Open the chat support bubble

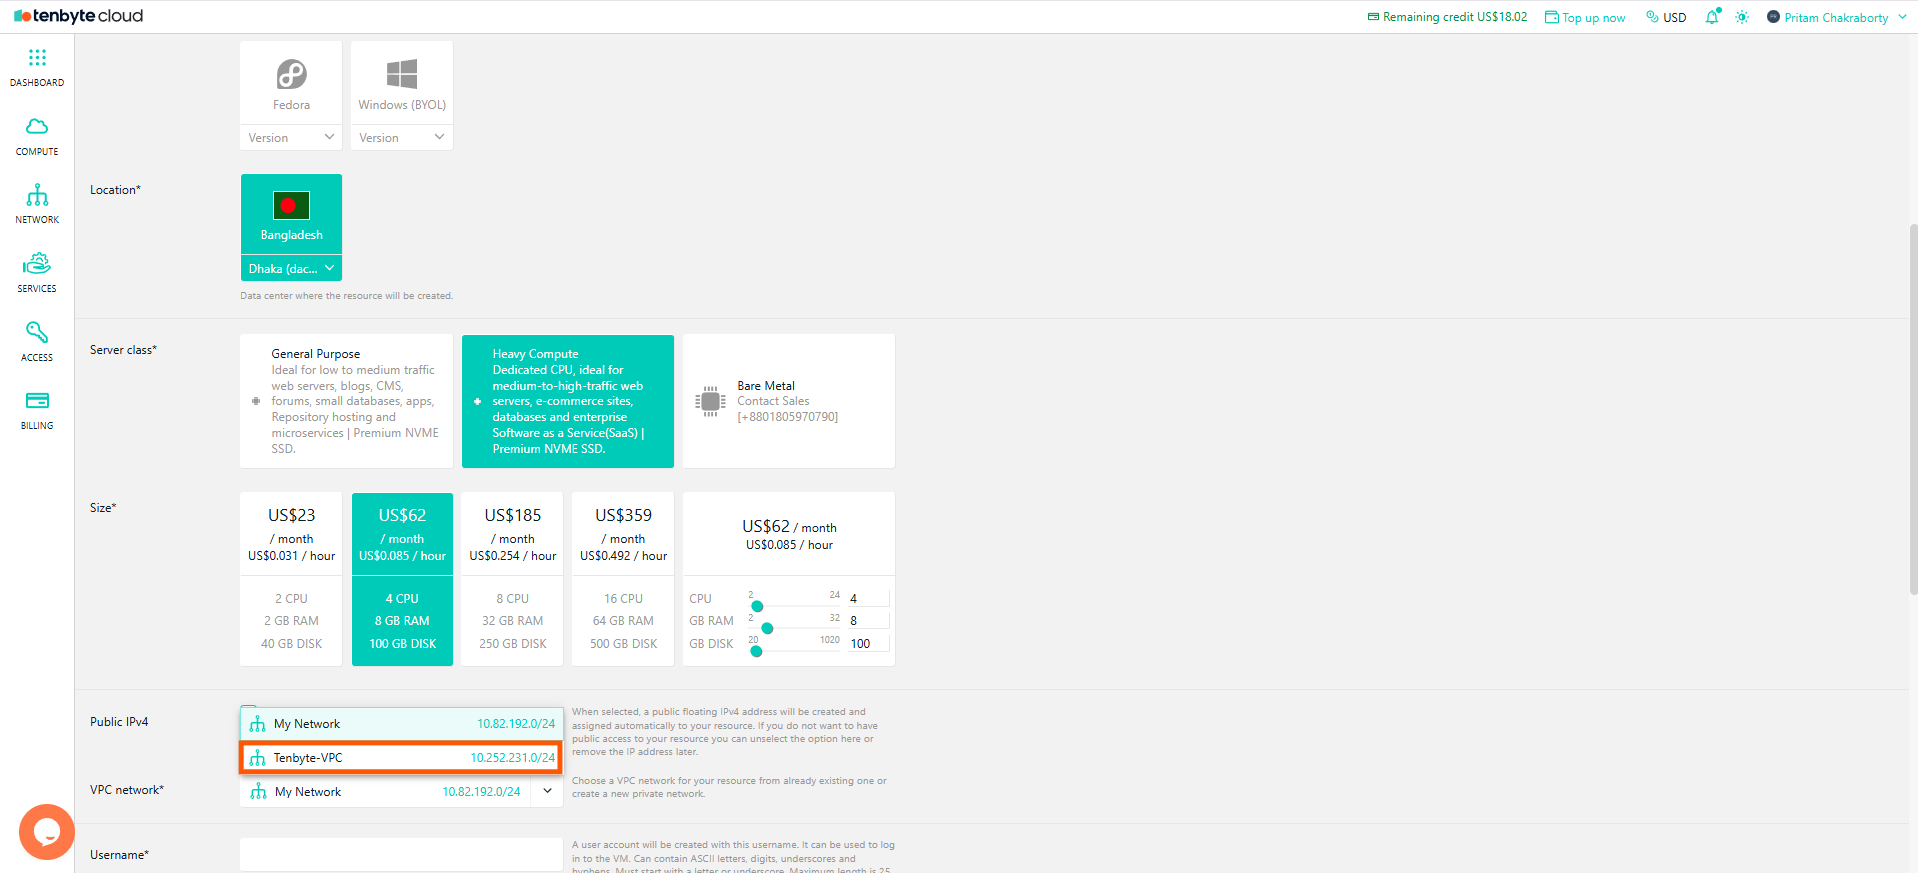click(47, 832)
